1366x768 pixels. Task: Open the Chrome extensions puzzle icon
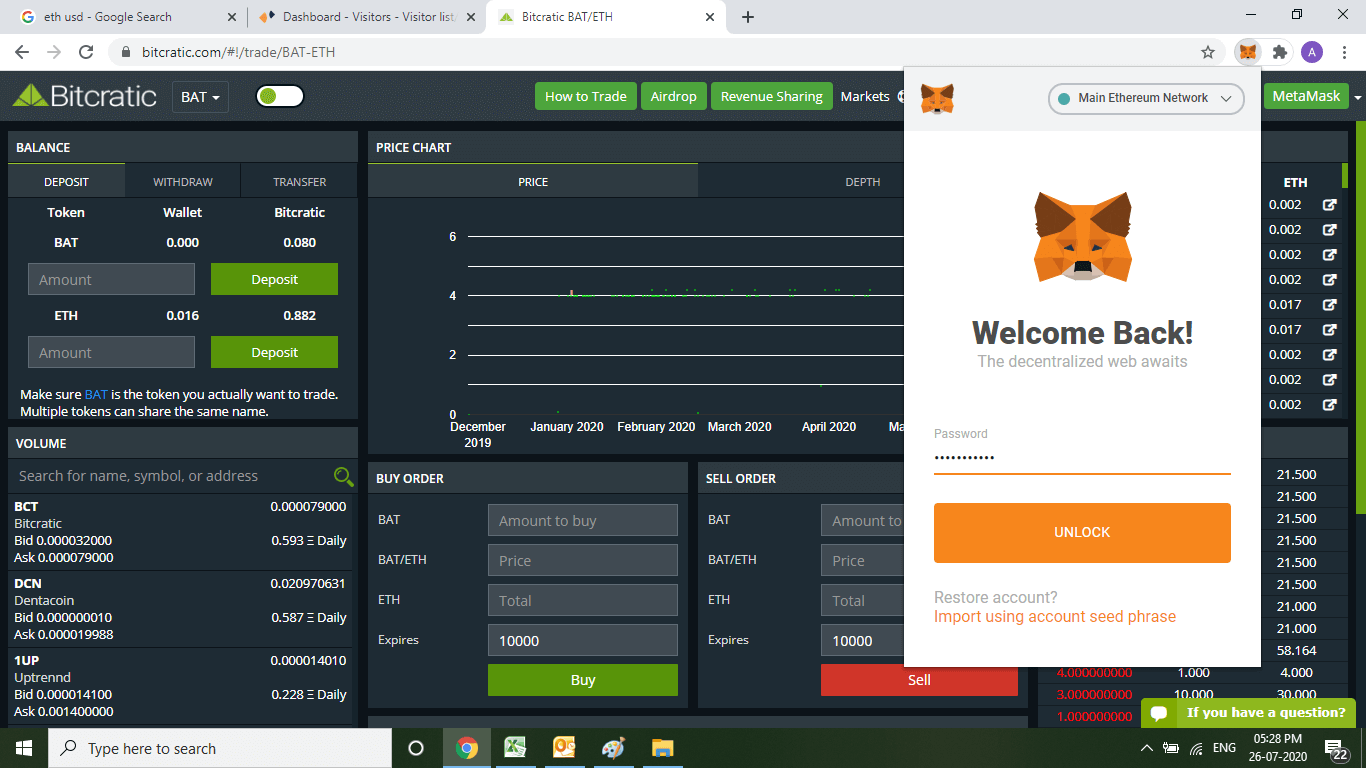[x=1280, y=52]
